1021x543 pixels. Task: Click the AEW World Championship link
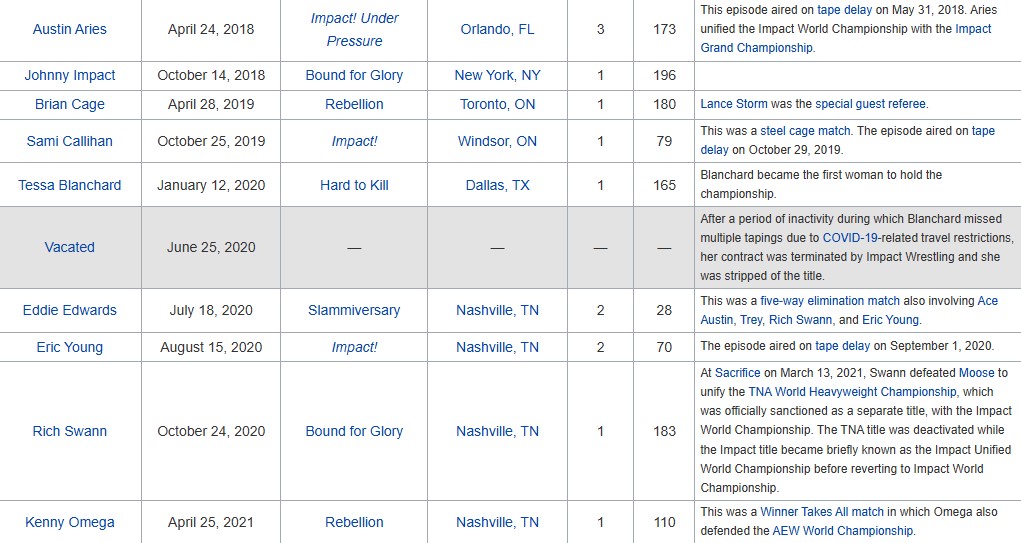coord(843,531)
